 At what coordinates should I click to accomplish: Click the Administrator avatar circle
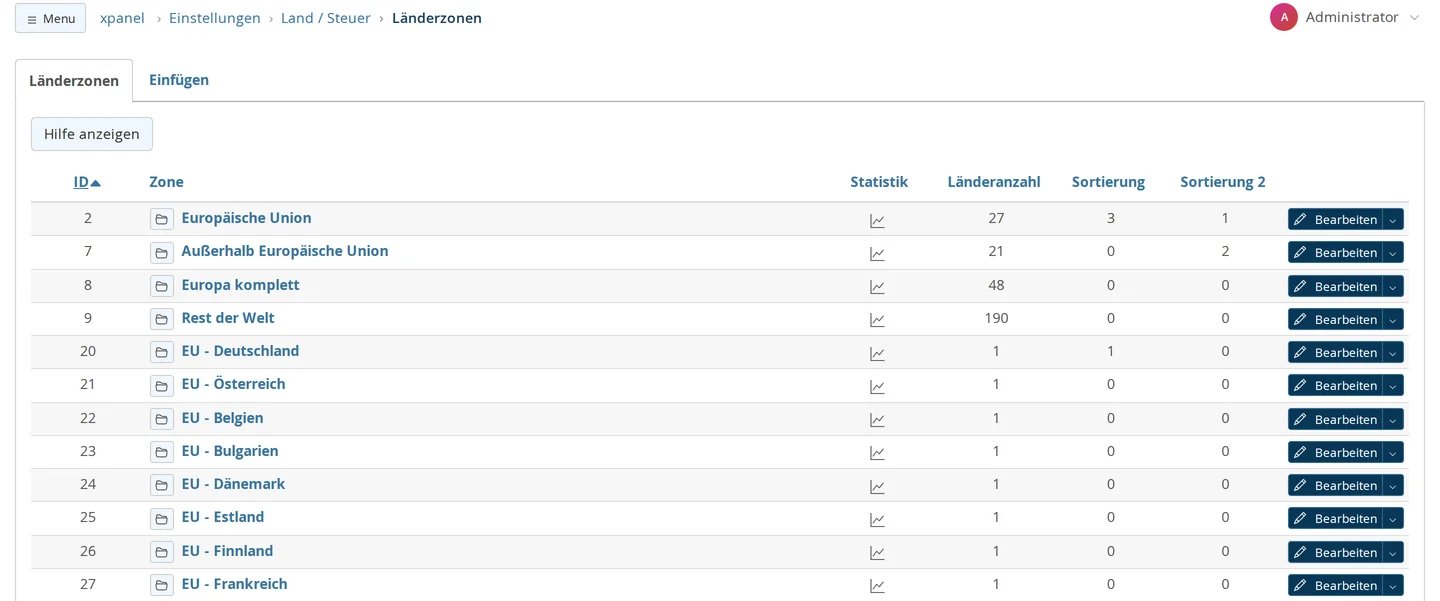(1284, 17)
